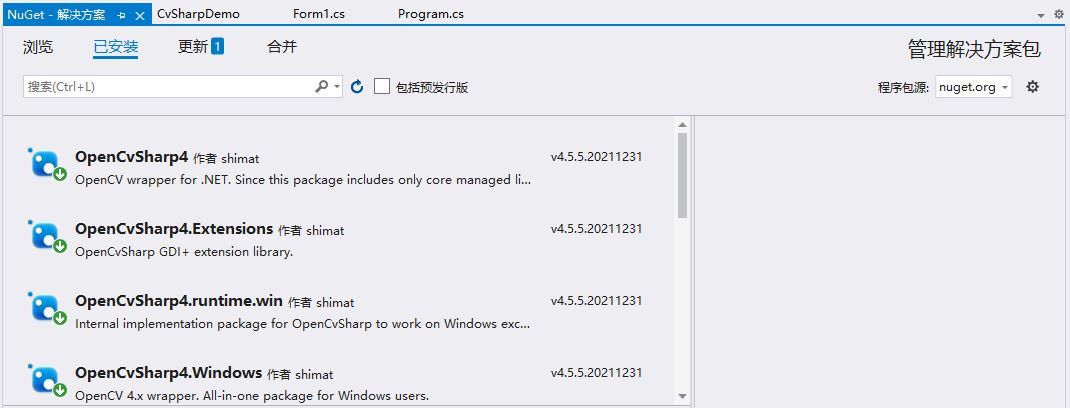Click the OpenCvSharp4.Extensions package icon
The image size is (1070, 408).
coord(46,236)
